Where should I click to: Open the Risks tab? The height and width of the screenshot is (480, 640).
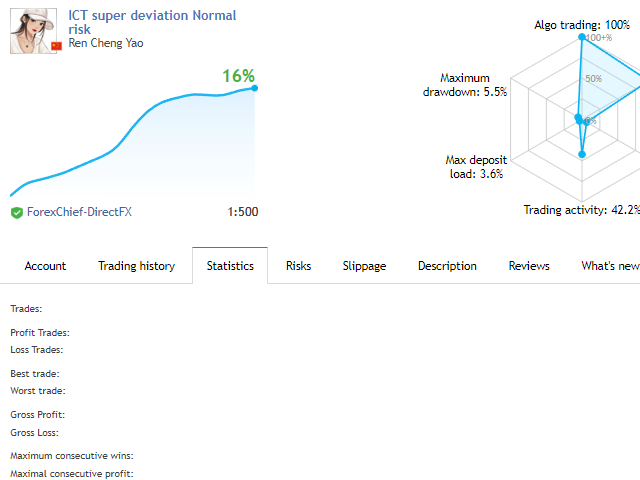point(298,266)
